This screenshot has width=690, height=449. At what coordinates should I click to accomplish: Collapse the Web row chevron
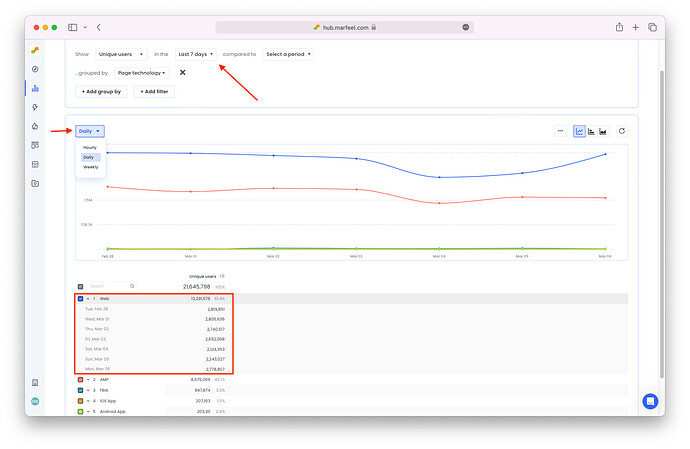click(88, 299)
